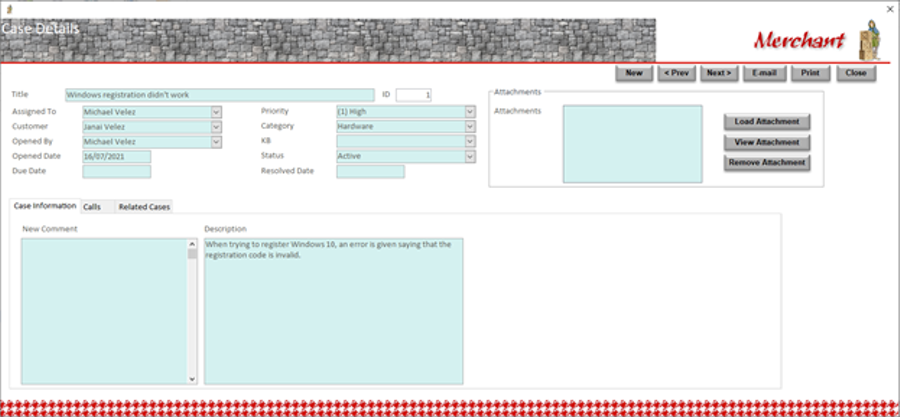Click the gray Close button
Image resolution: width=900 pixels, height=417 pixels.
(856, 73)
